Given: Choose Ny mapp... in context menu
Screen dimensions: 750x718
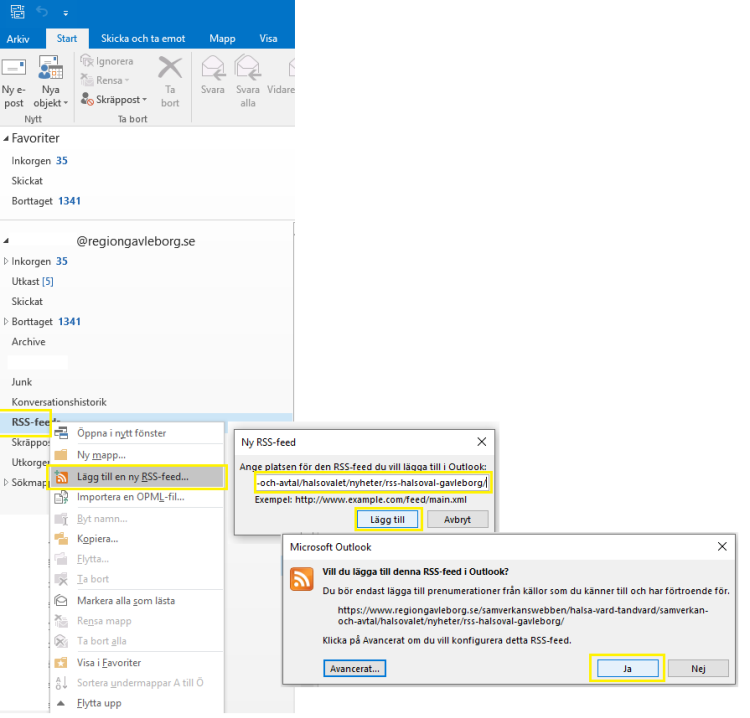Looking at the screenshot, I should (x=101, y=455).
